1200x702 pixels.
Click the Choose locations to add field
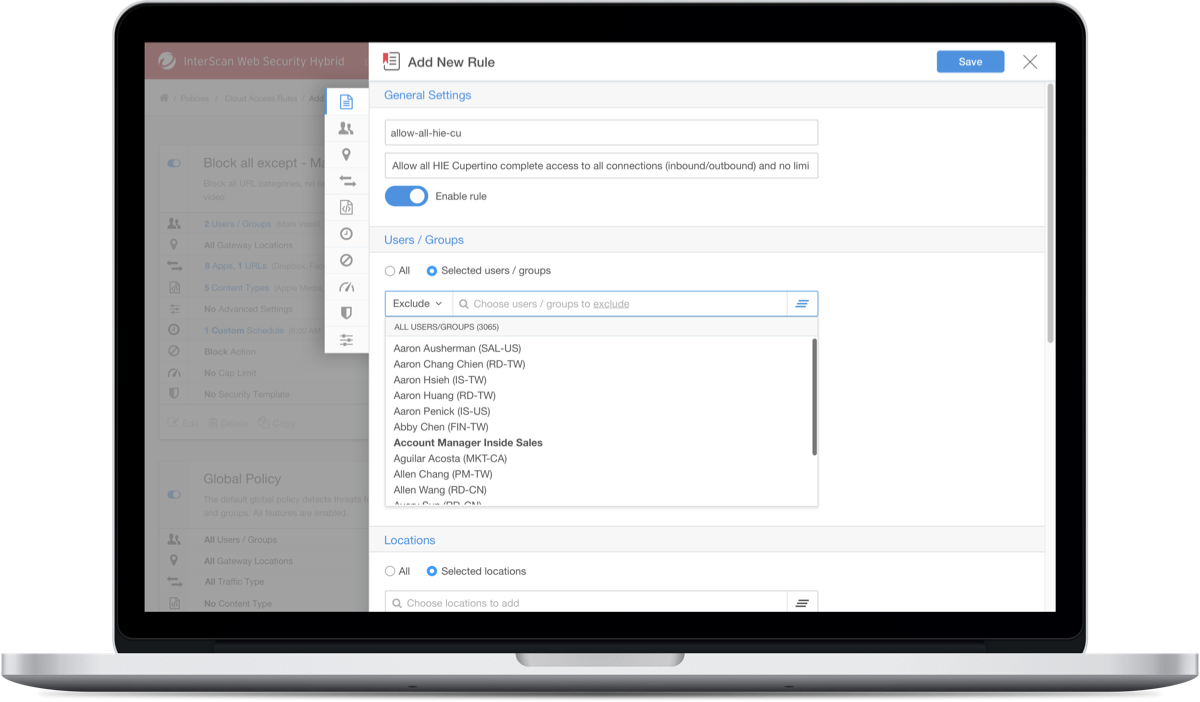(x=586, y=603)
